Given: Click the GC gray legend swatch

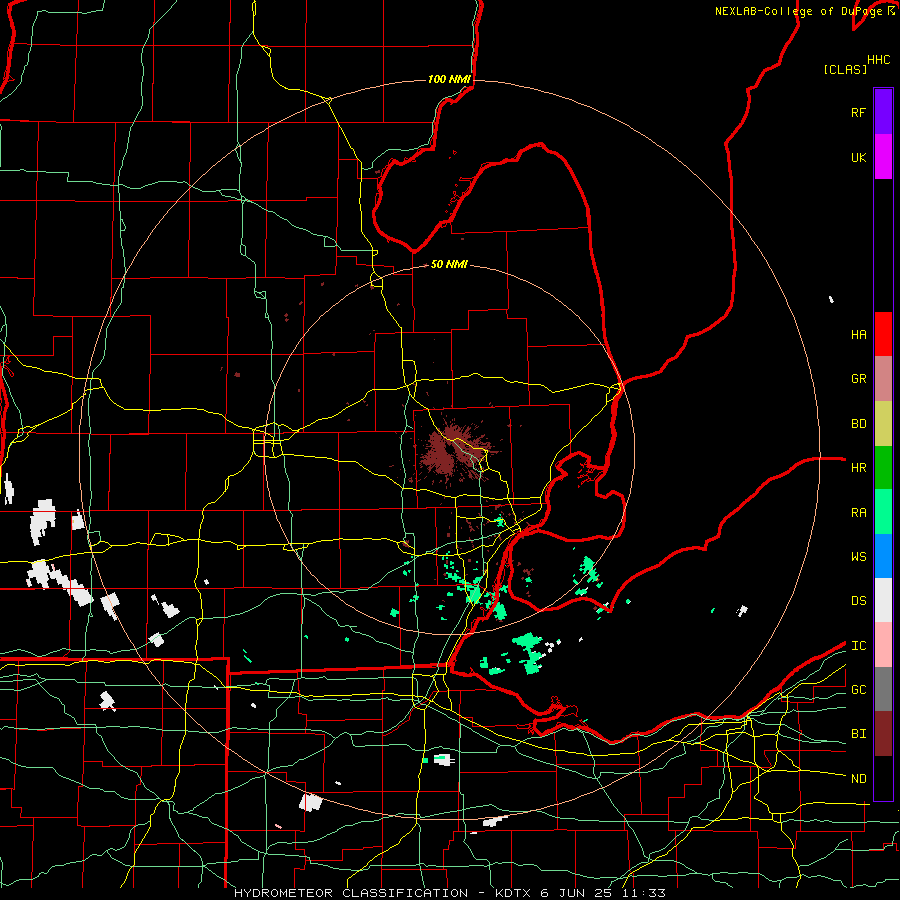Looking at the screenshot, I should (883, 689).
